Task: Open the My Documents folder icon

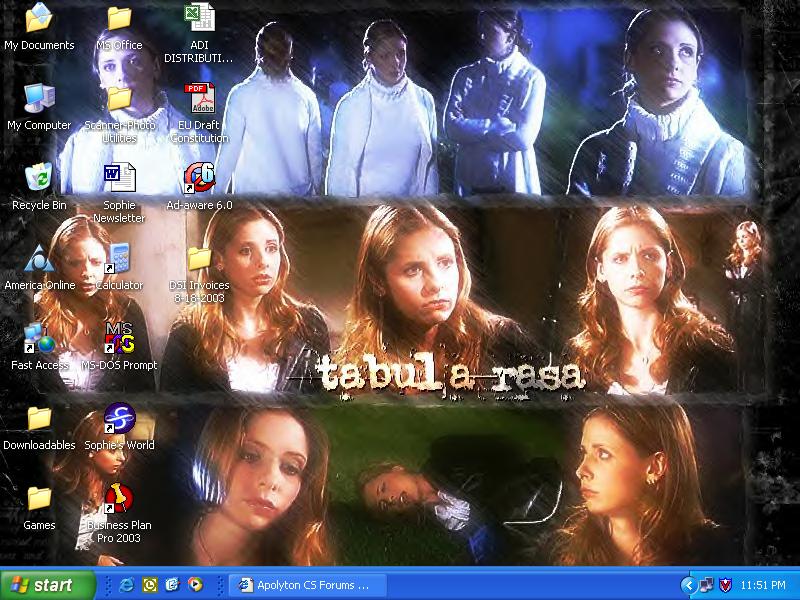Action: coord(39,18)
